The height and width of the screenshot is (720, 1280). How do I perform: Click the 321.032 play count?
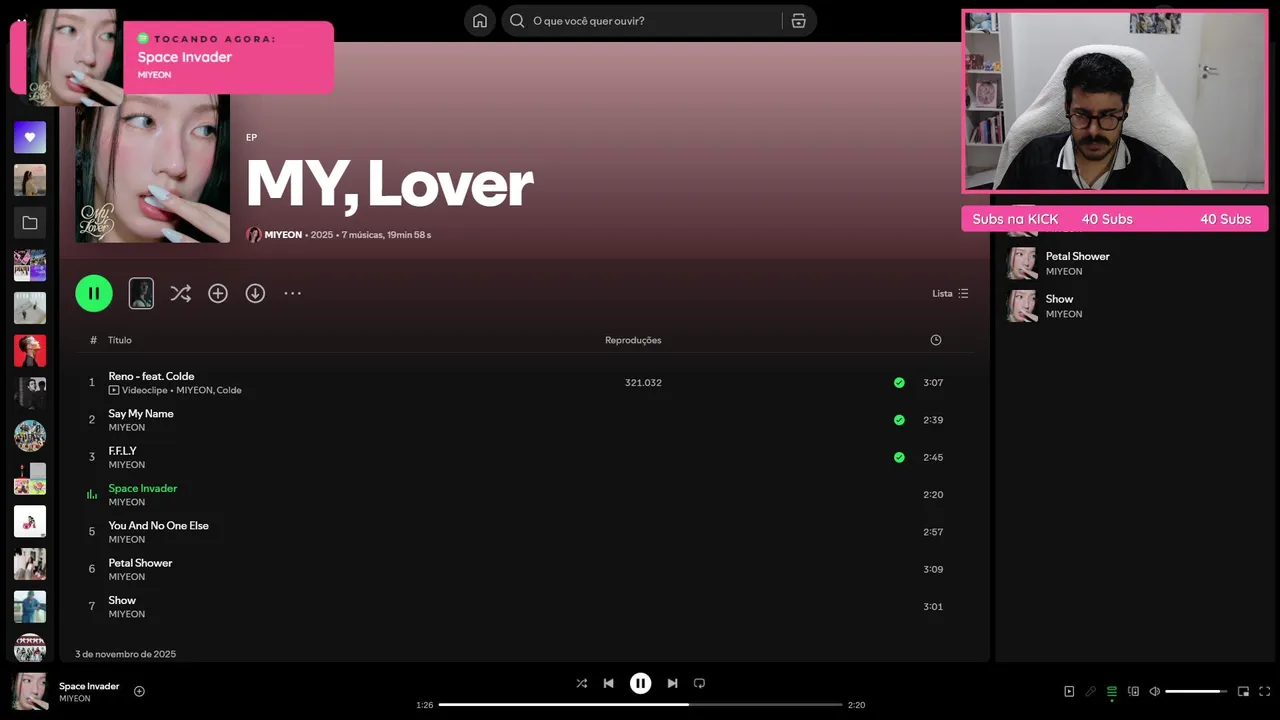643,383
